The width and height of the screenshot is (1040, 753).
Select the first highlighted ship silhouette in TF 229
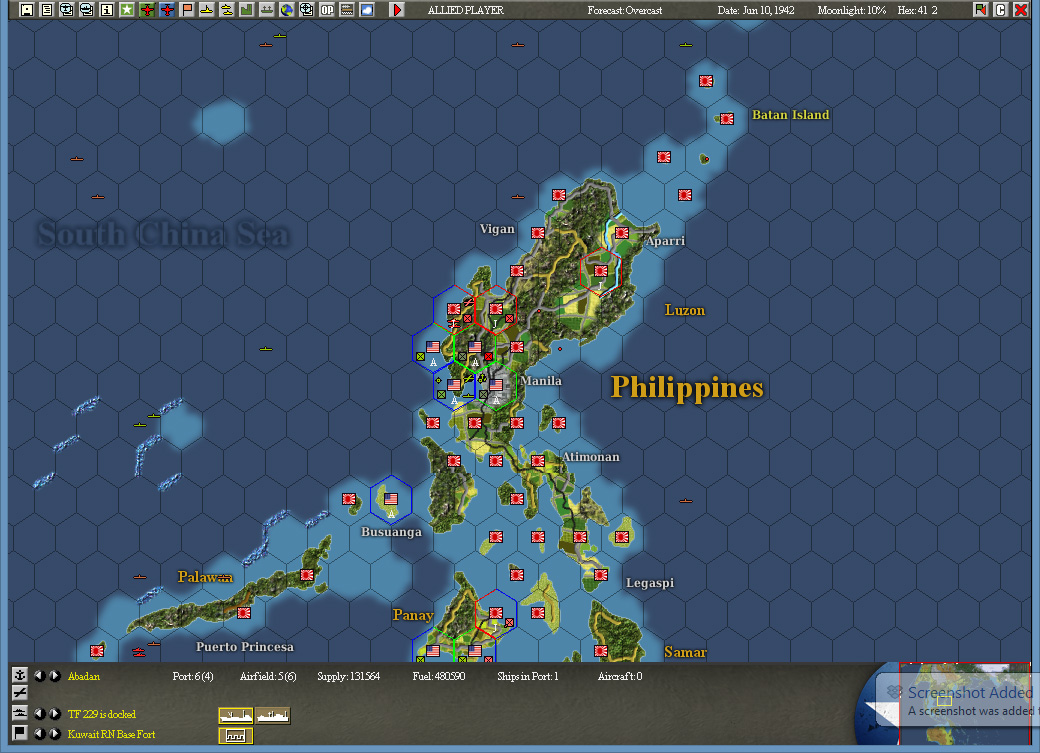pyautogui.click(x=235, y=716)
